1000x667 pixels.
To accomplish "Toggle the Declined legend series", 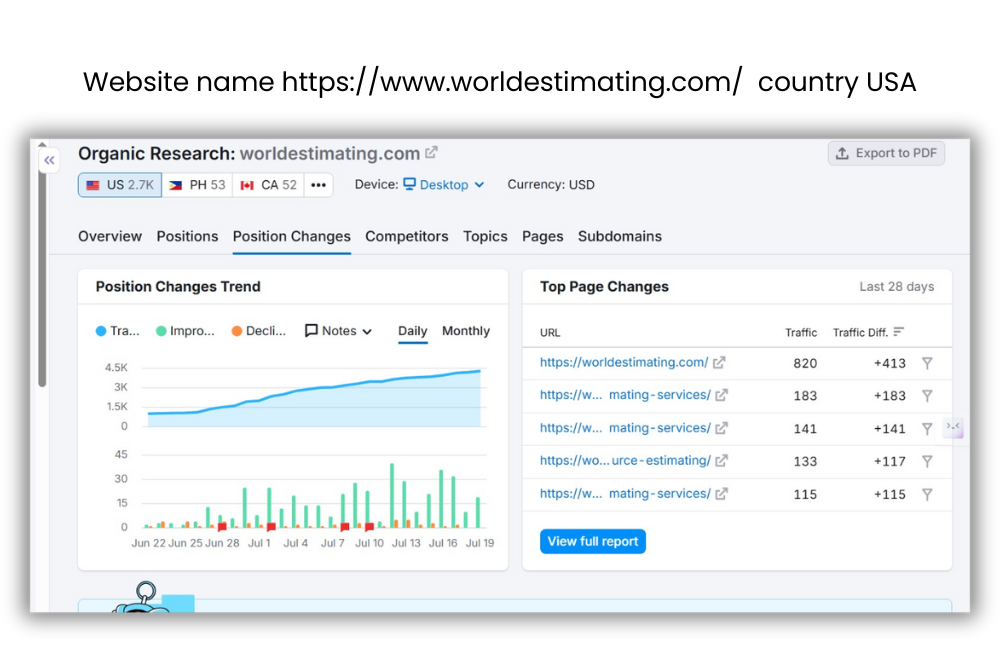I will [x=259, y=331].
